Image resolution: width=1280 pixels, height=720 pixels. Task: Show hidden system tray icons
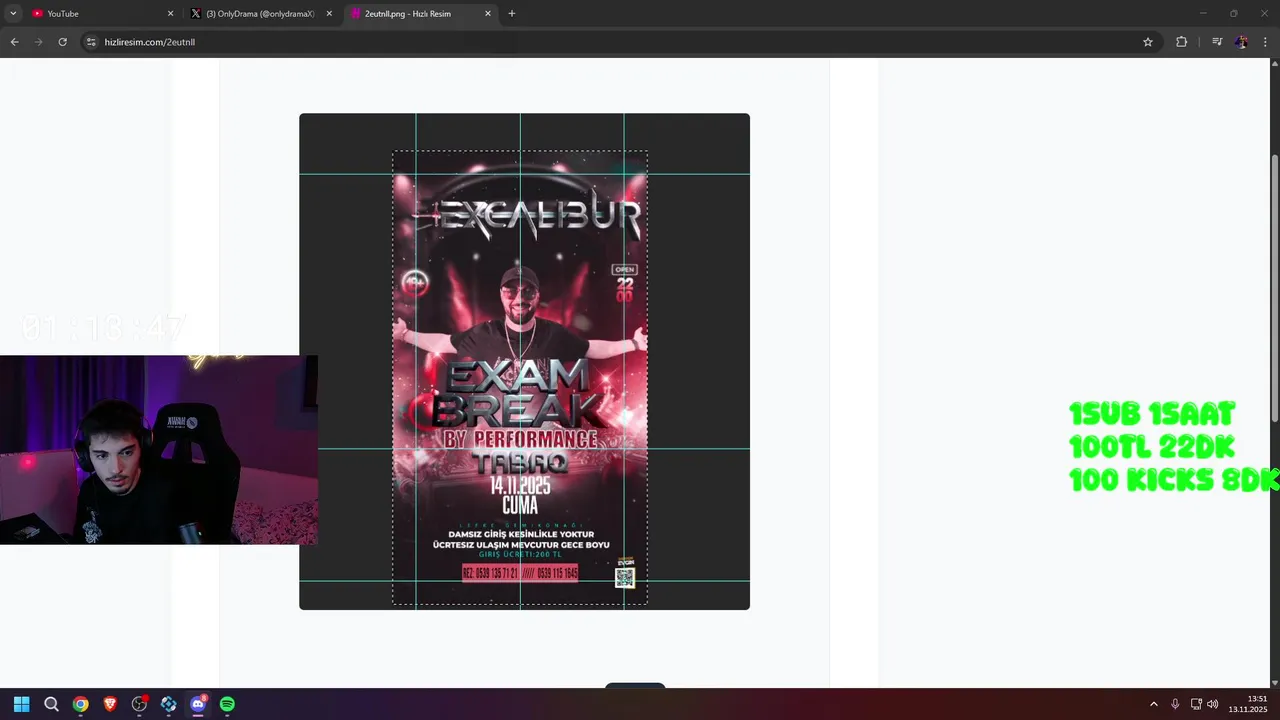click(1153, 704)
